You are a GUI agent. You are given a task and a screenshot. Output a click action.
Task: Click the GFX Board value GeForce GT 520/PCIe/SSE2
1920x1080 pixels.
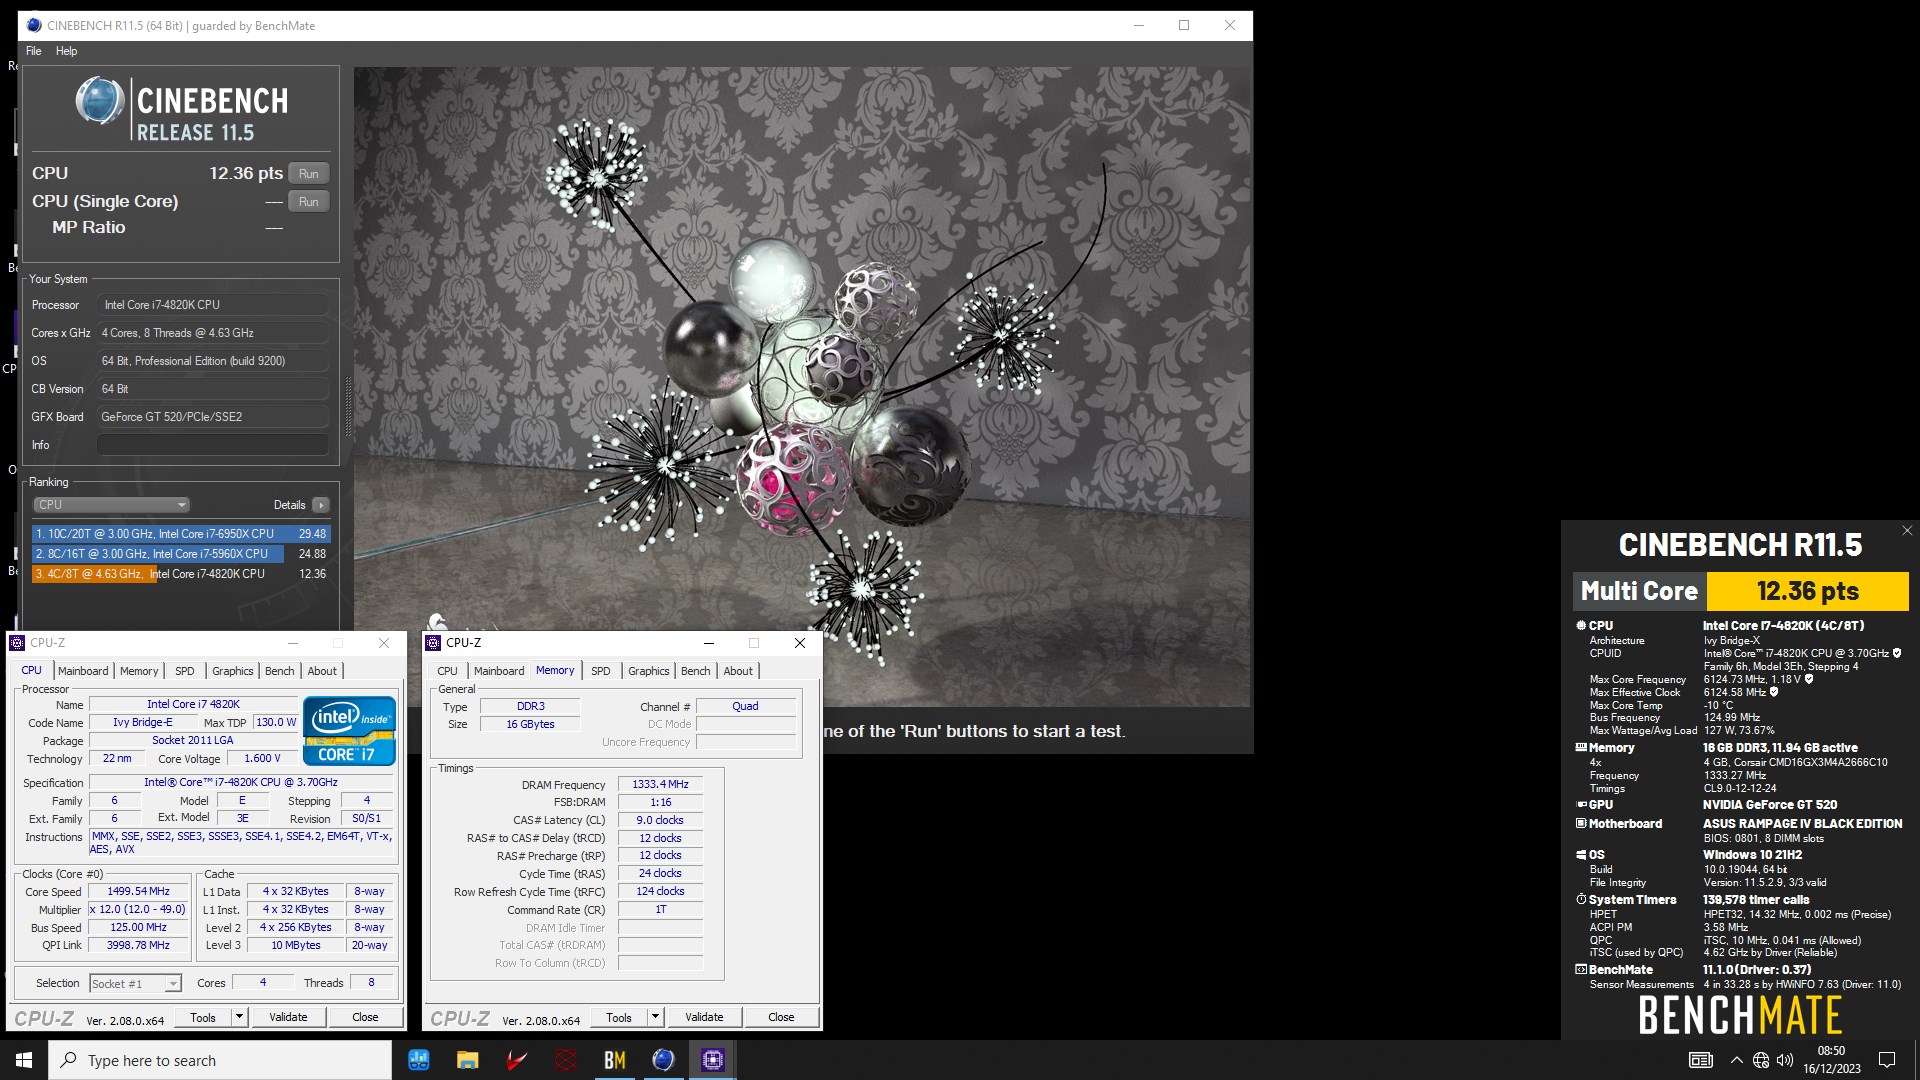pos(212,417)
